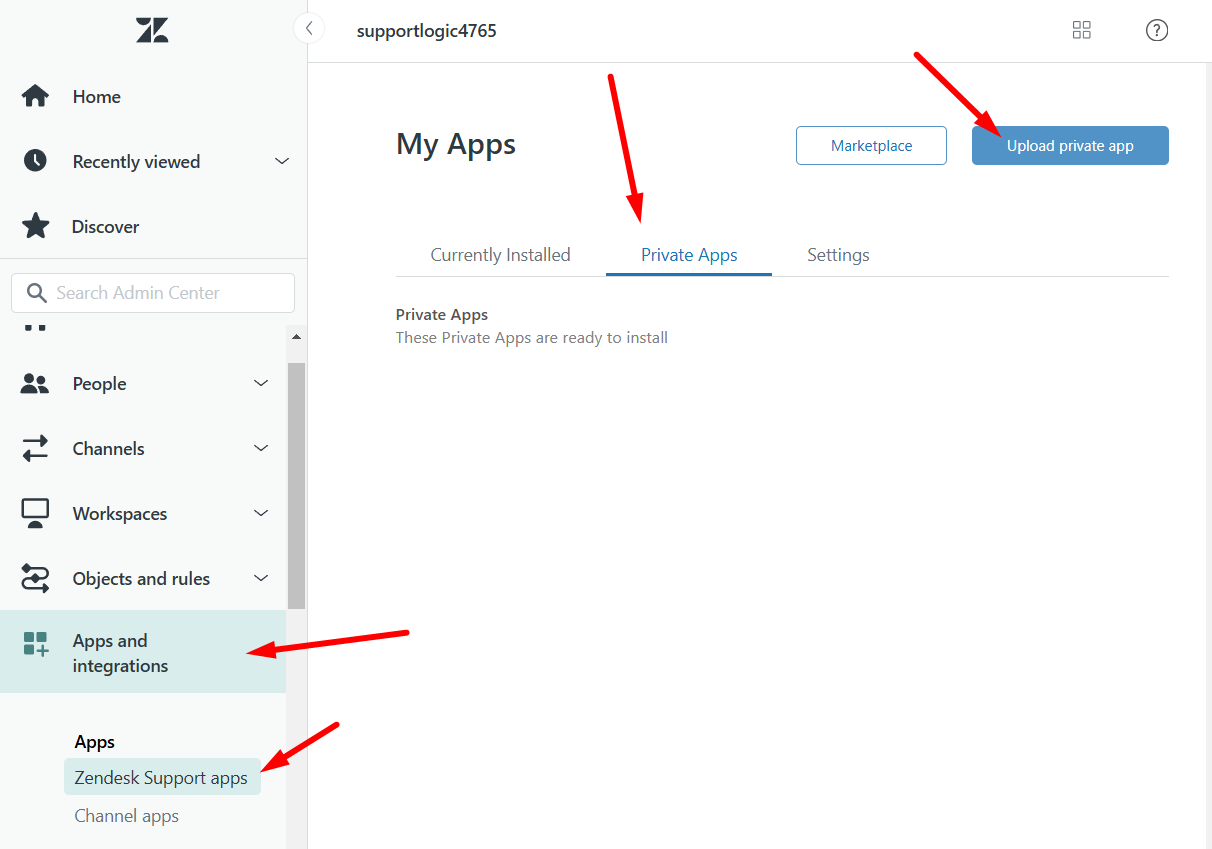The height and width of the screenshot is (849, 1212).
Task: Expand the Channels section chevron
Action: 261,448
